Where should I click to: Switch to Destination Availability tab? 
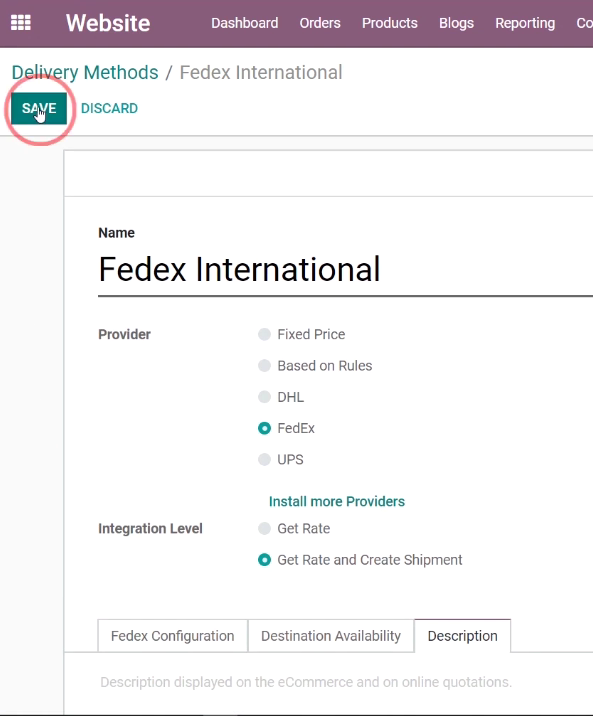point(331,636)
